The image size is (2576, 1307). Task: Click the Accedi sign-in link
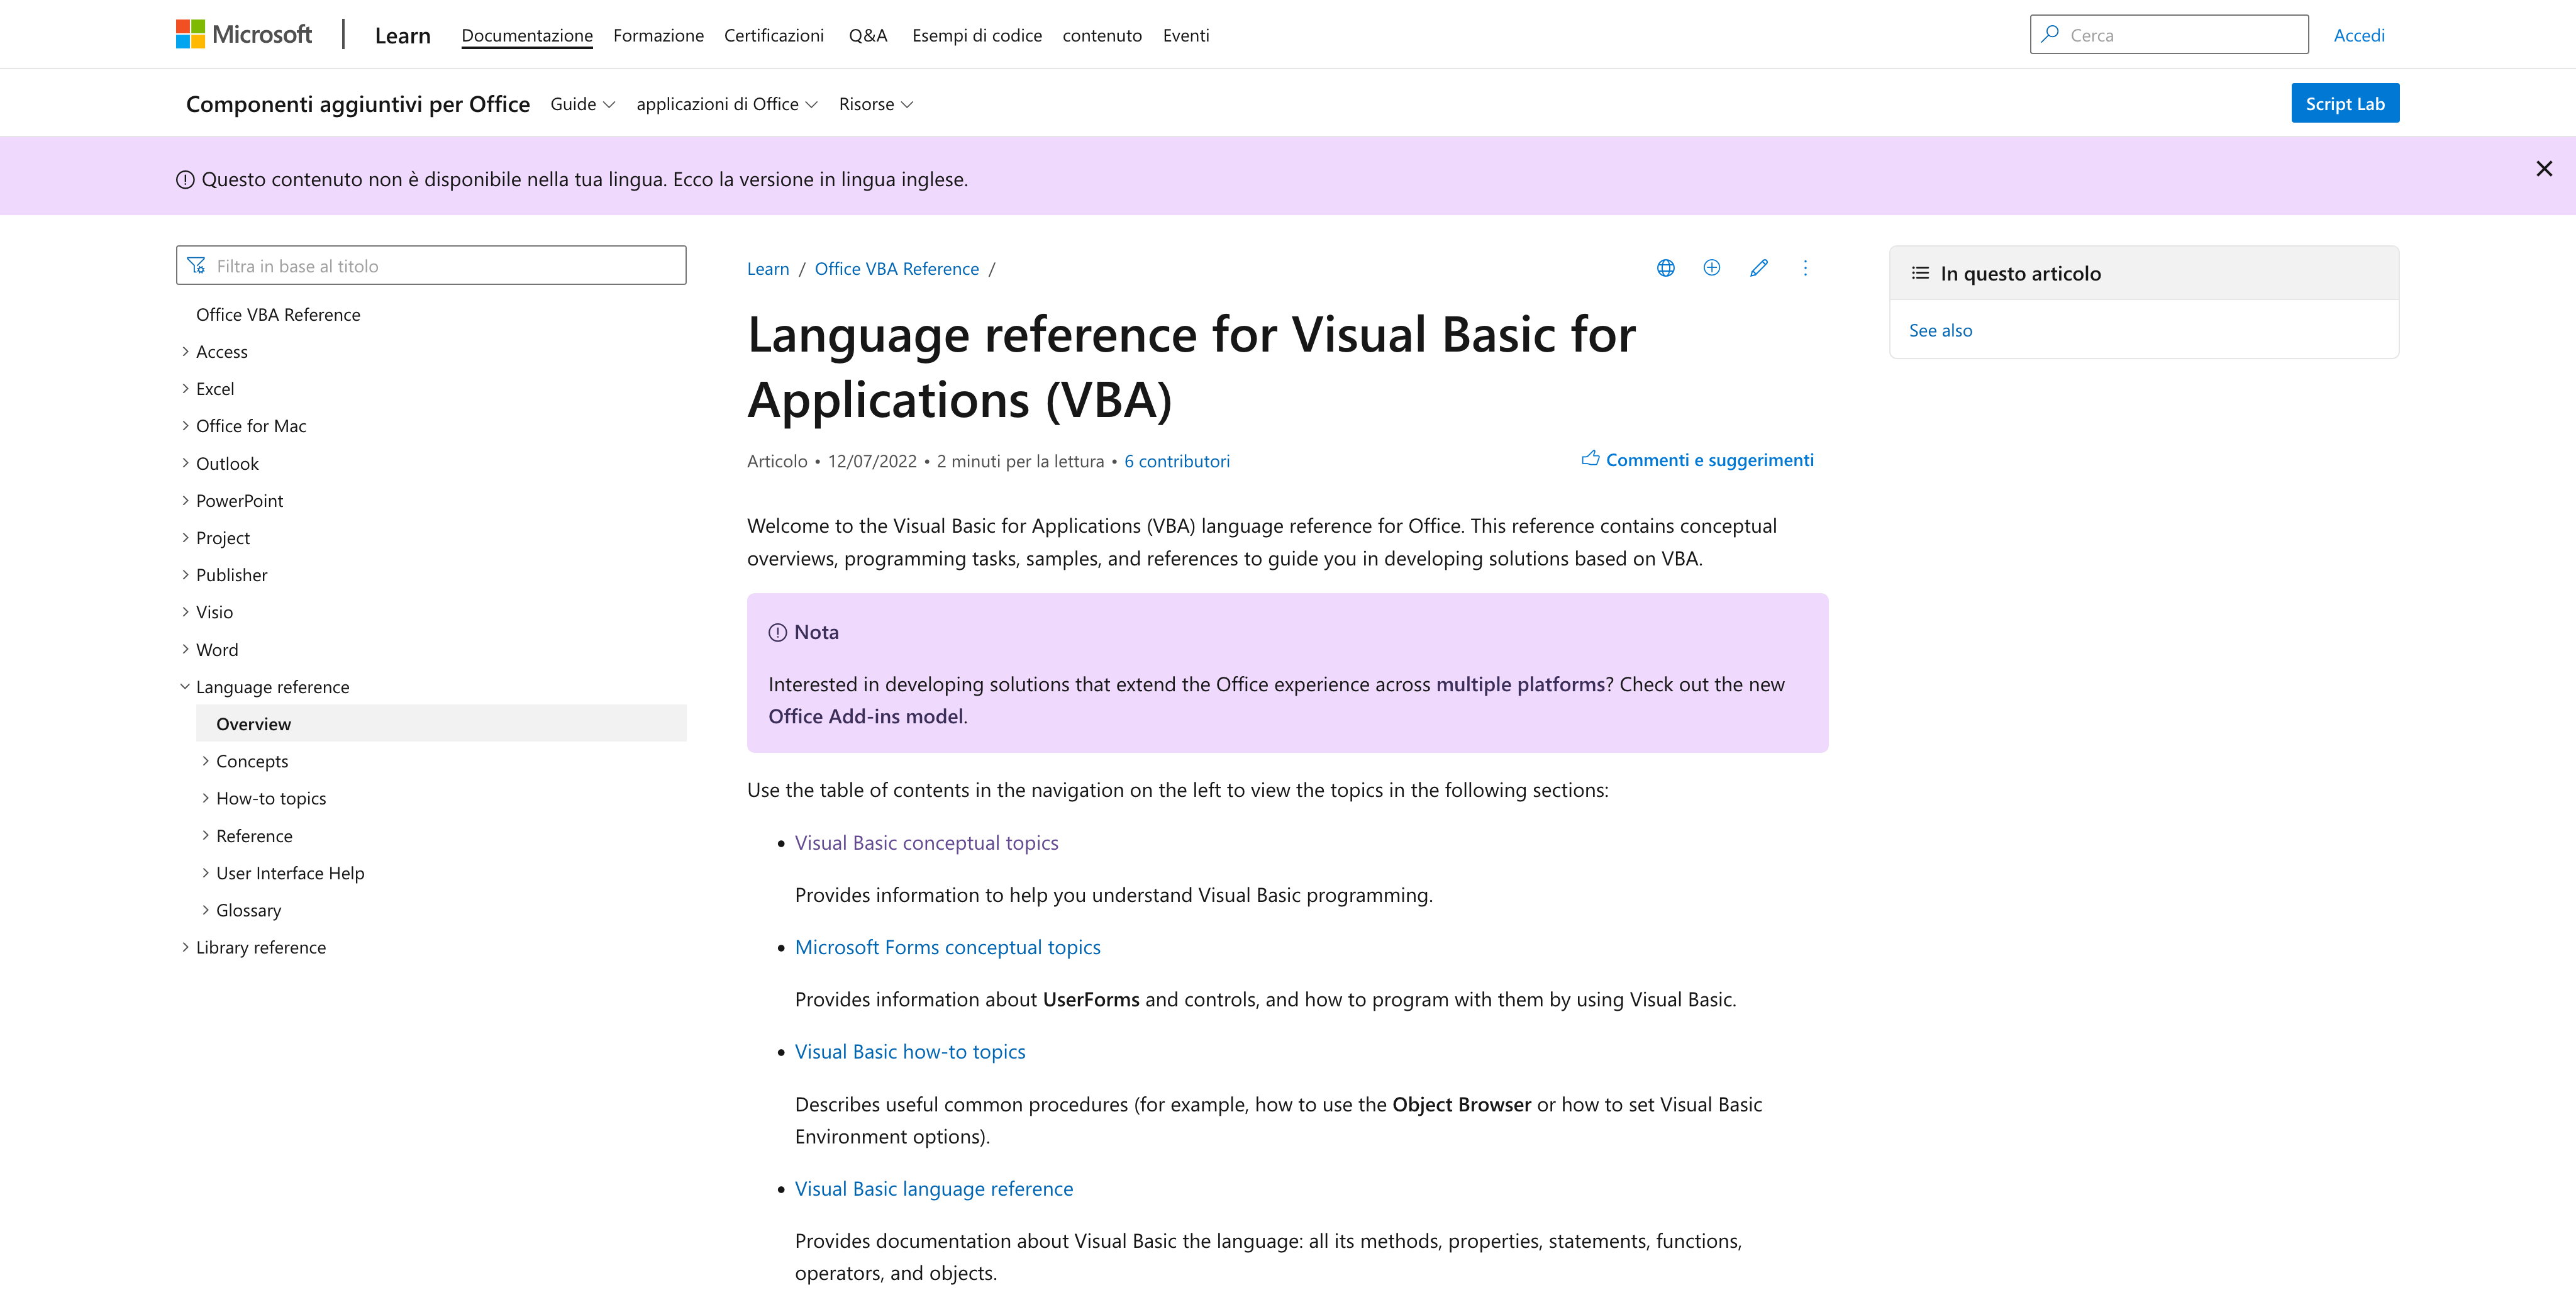(x=2359, y=35)
